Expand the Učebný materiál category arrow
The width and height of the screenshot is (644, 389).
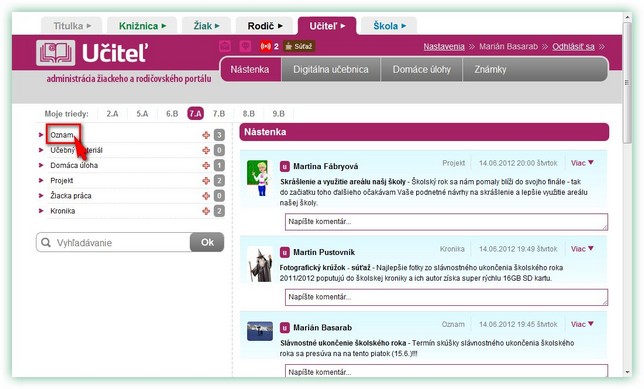[x=41, y=150]
